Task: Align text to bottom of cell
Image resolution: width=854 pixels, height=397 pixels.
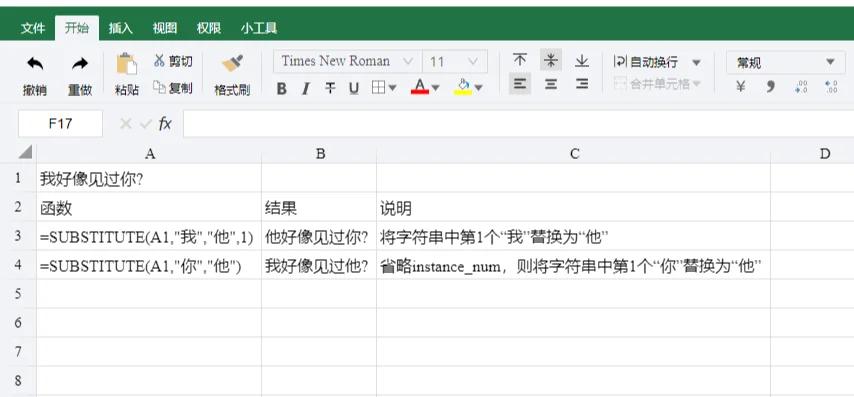Action: (x=582, y=60)
